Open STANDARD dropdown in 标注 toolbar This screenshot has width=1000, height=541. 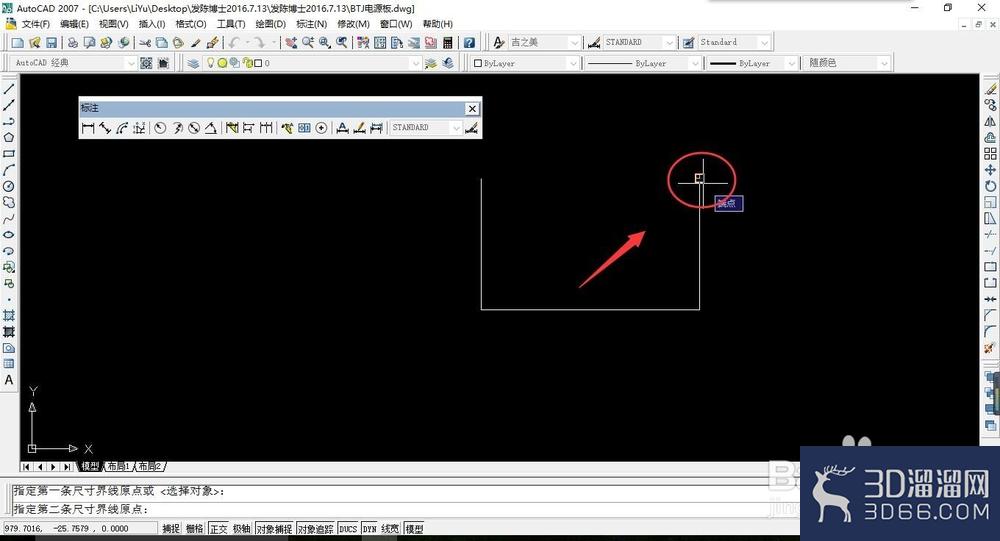(456, 128)
